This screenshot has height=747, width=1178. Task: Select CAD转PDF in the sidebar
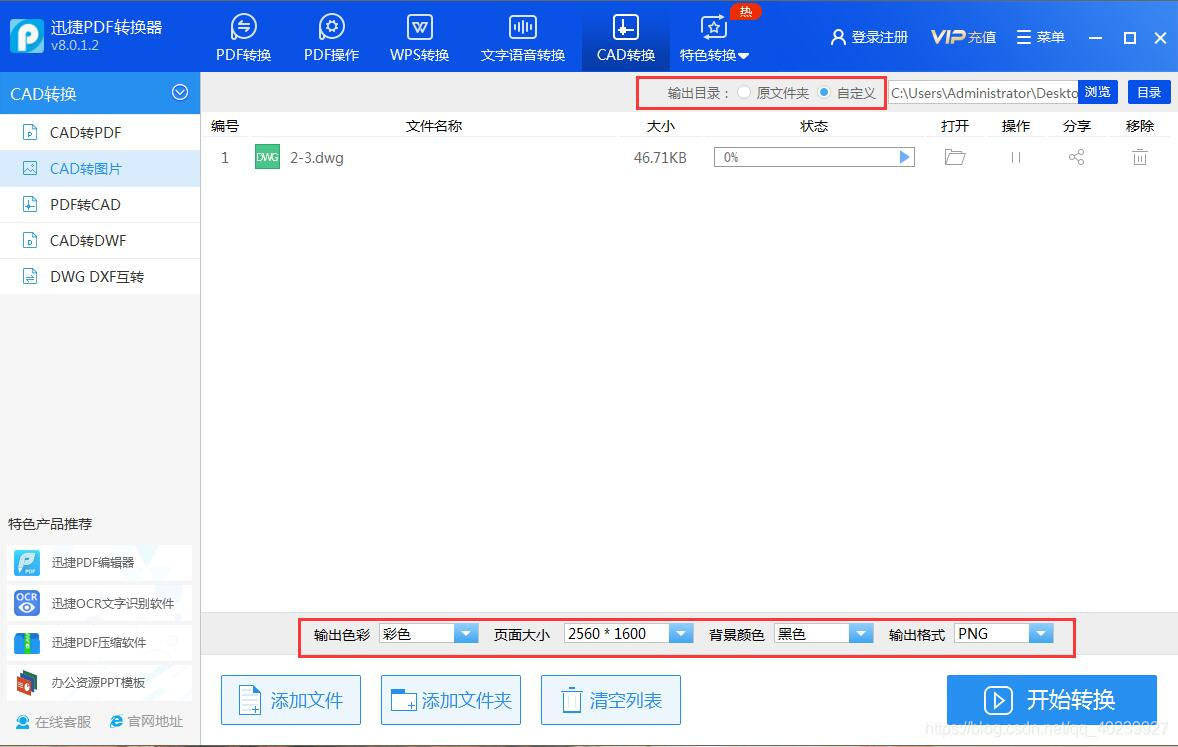point(100,132)
